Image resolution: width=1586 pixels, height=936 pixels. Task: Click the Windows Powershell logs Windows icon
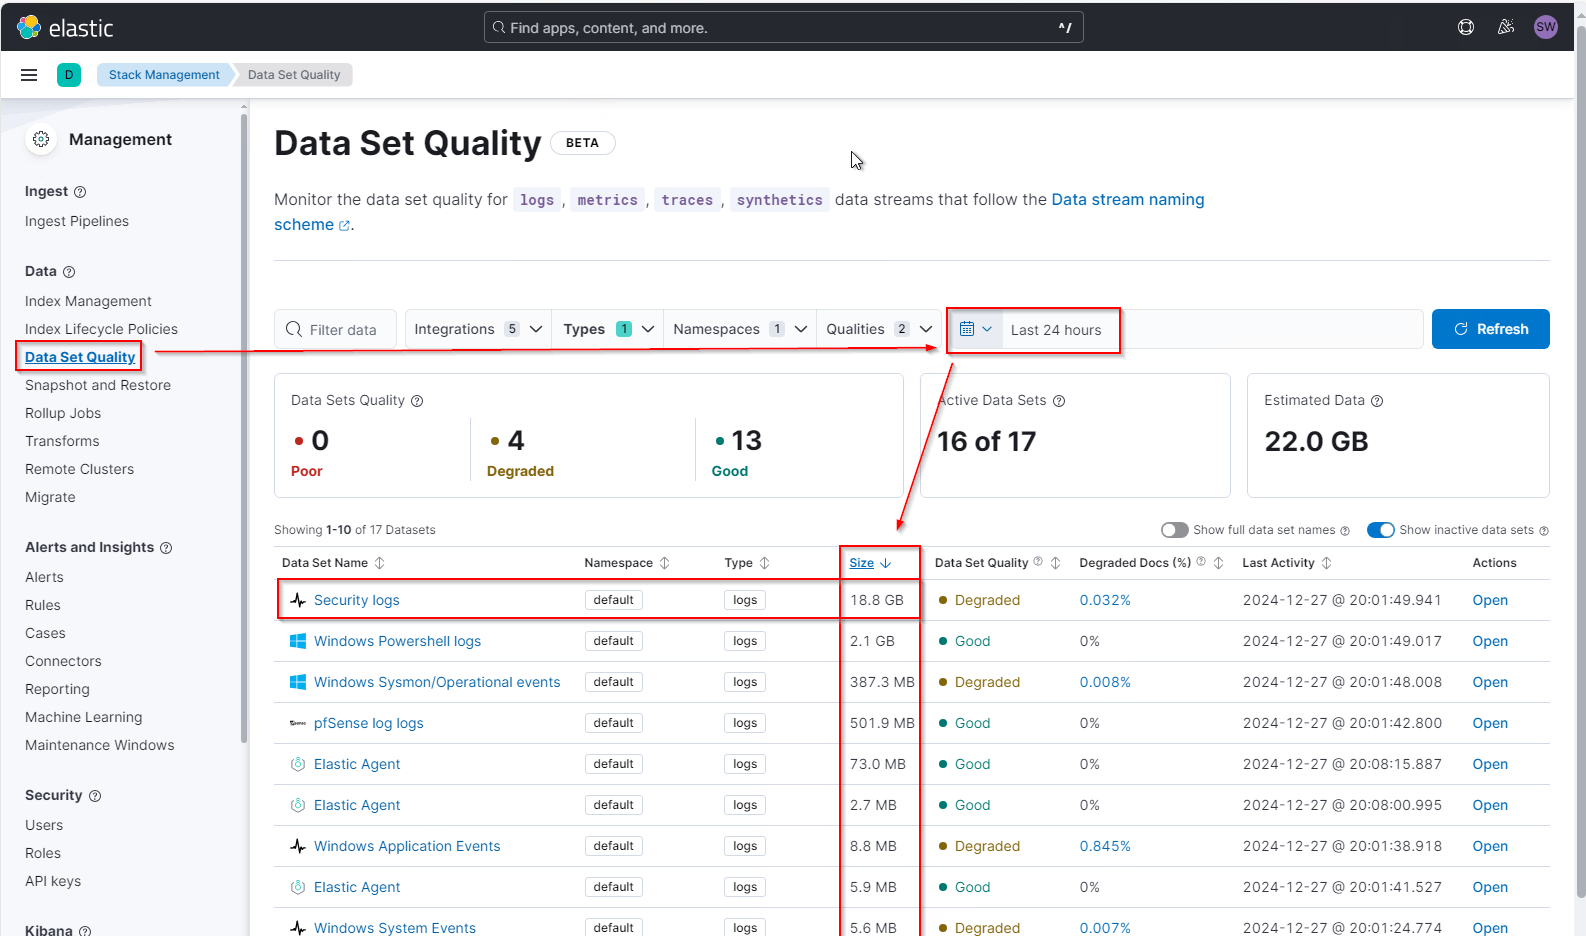coord(298,641)
